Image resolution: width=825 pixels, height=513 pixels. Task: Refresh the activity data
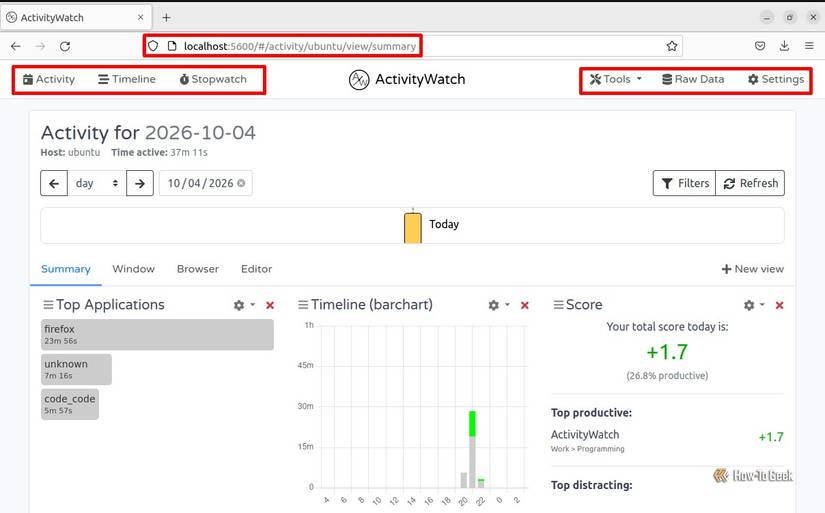(x=750, y=183)
